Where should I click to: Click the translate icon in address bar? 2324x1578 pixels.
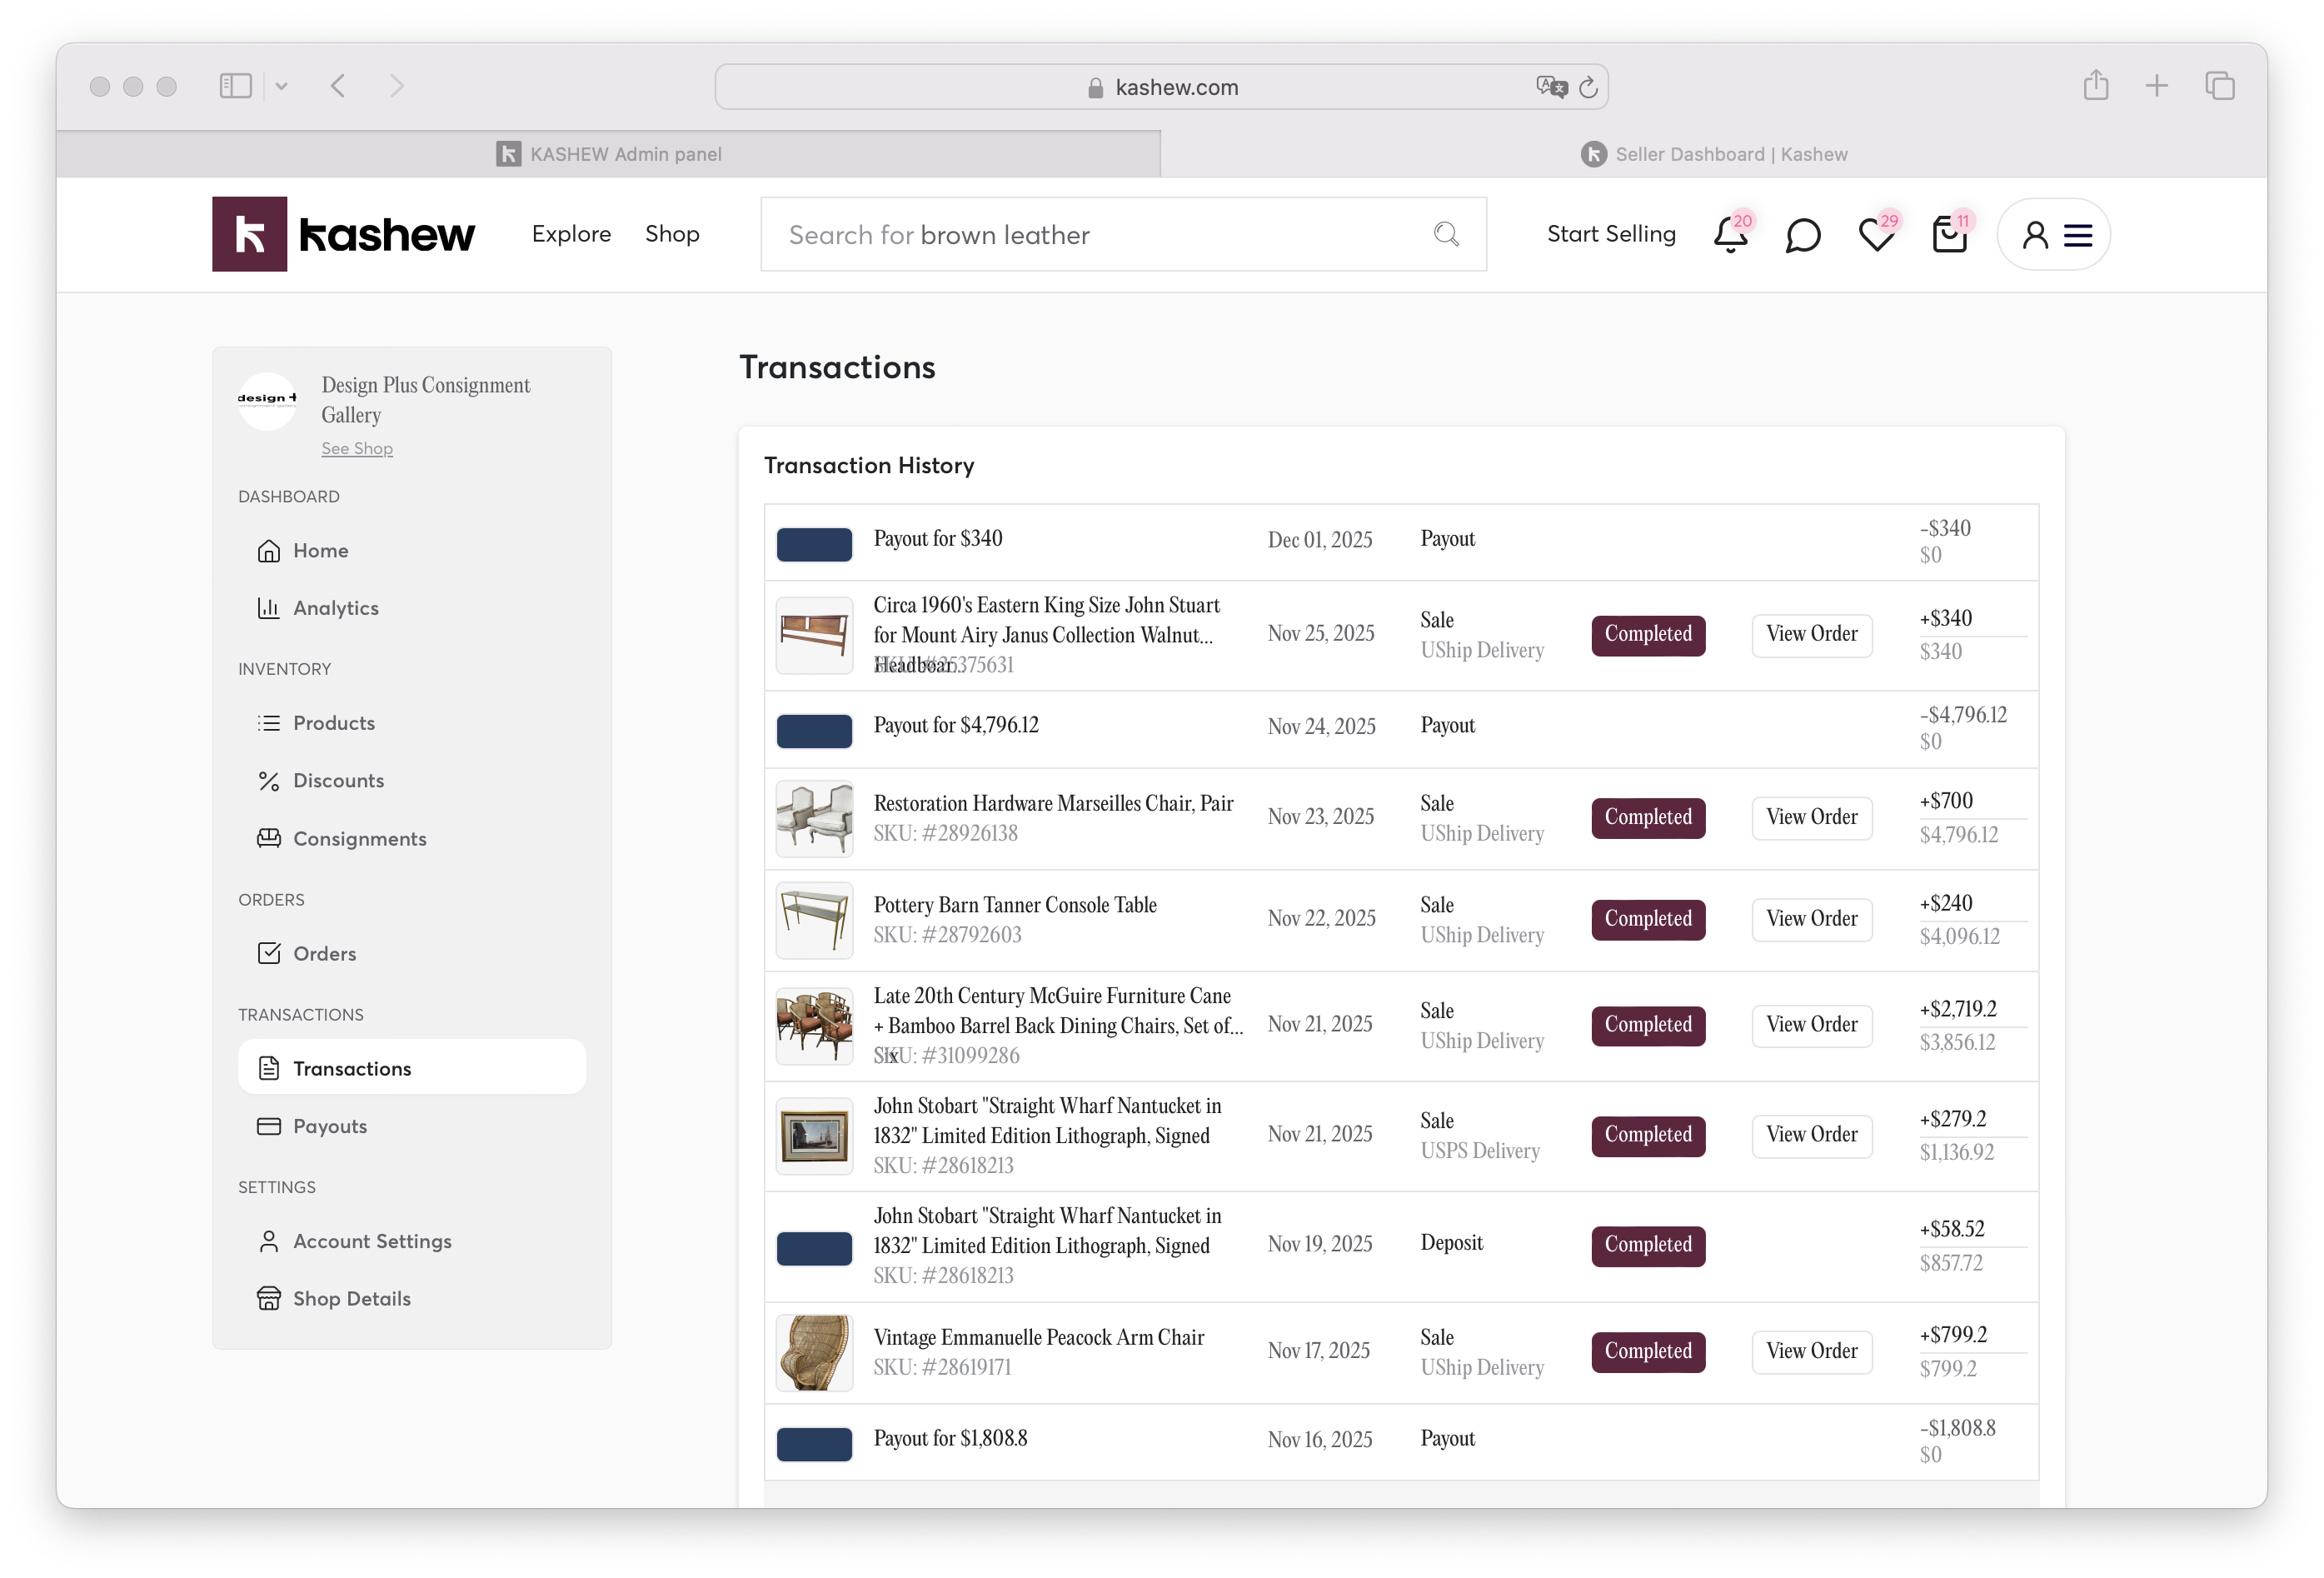coord(1550,87)
